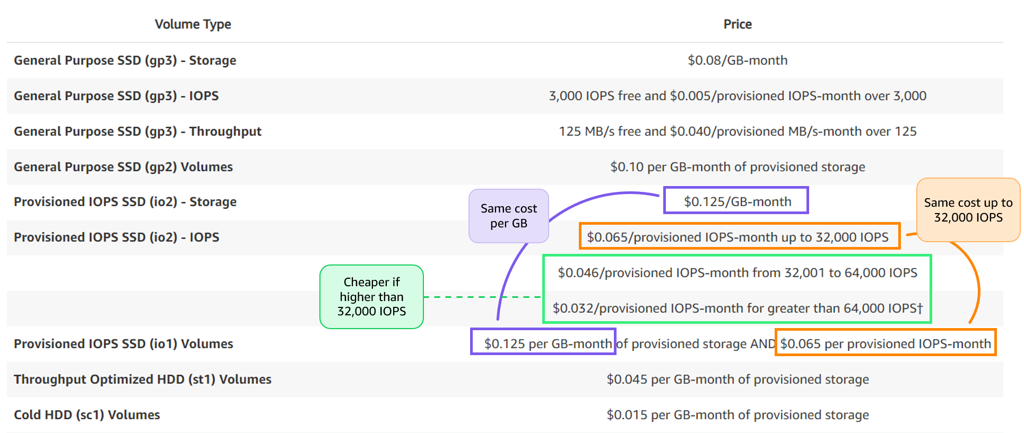Select Throughput Optimized HDD (st1) Volumes label
Screen dimensions: 1024x433
click(143, 379)
